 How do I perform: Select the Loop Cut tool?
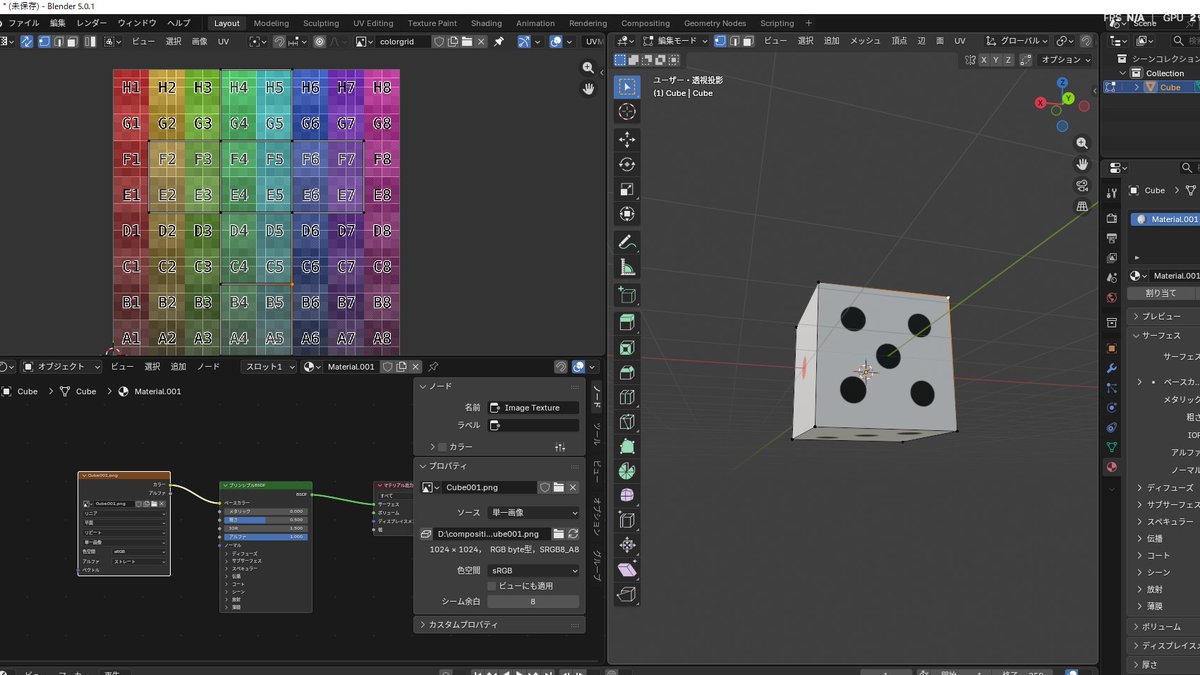click(x=627, y=397)
